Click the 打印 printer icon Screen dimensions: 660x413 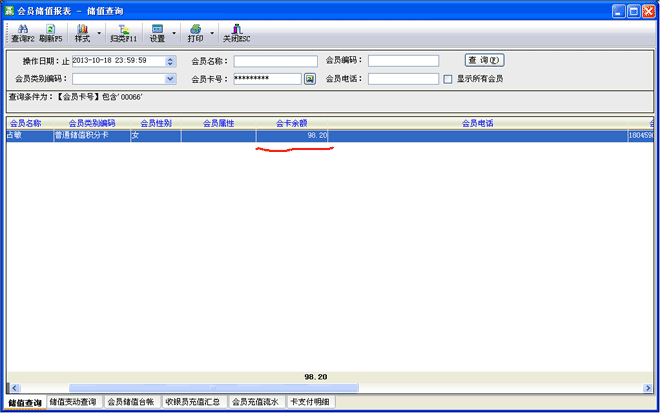pos(196,33)
